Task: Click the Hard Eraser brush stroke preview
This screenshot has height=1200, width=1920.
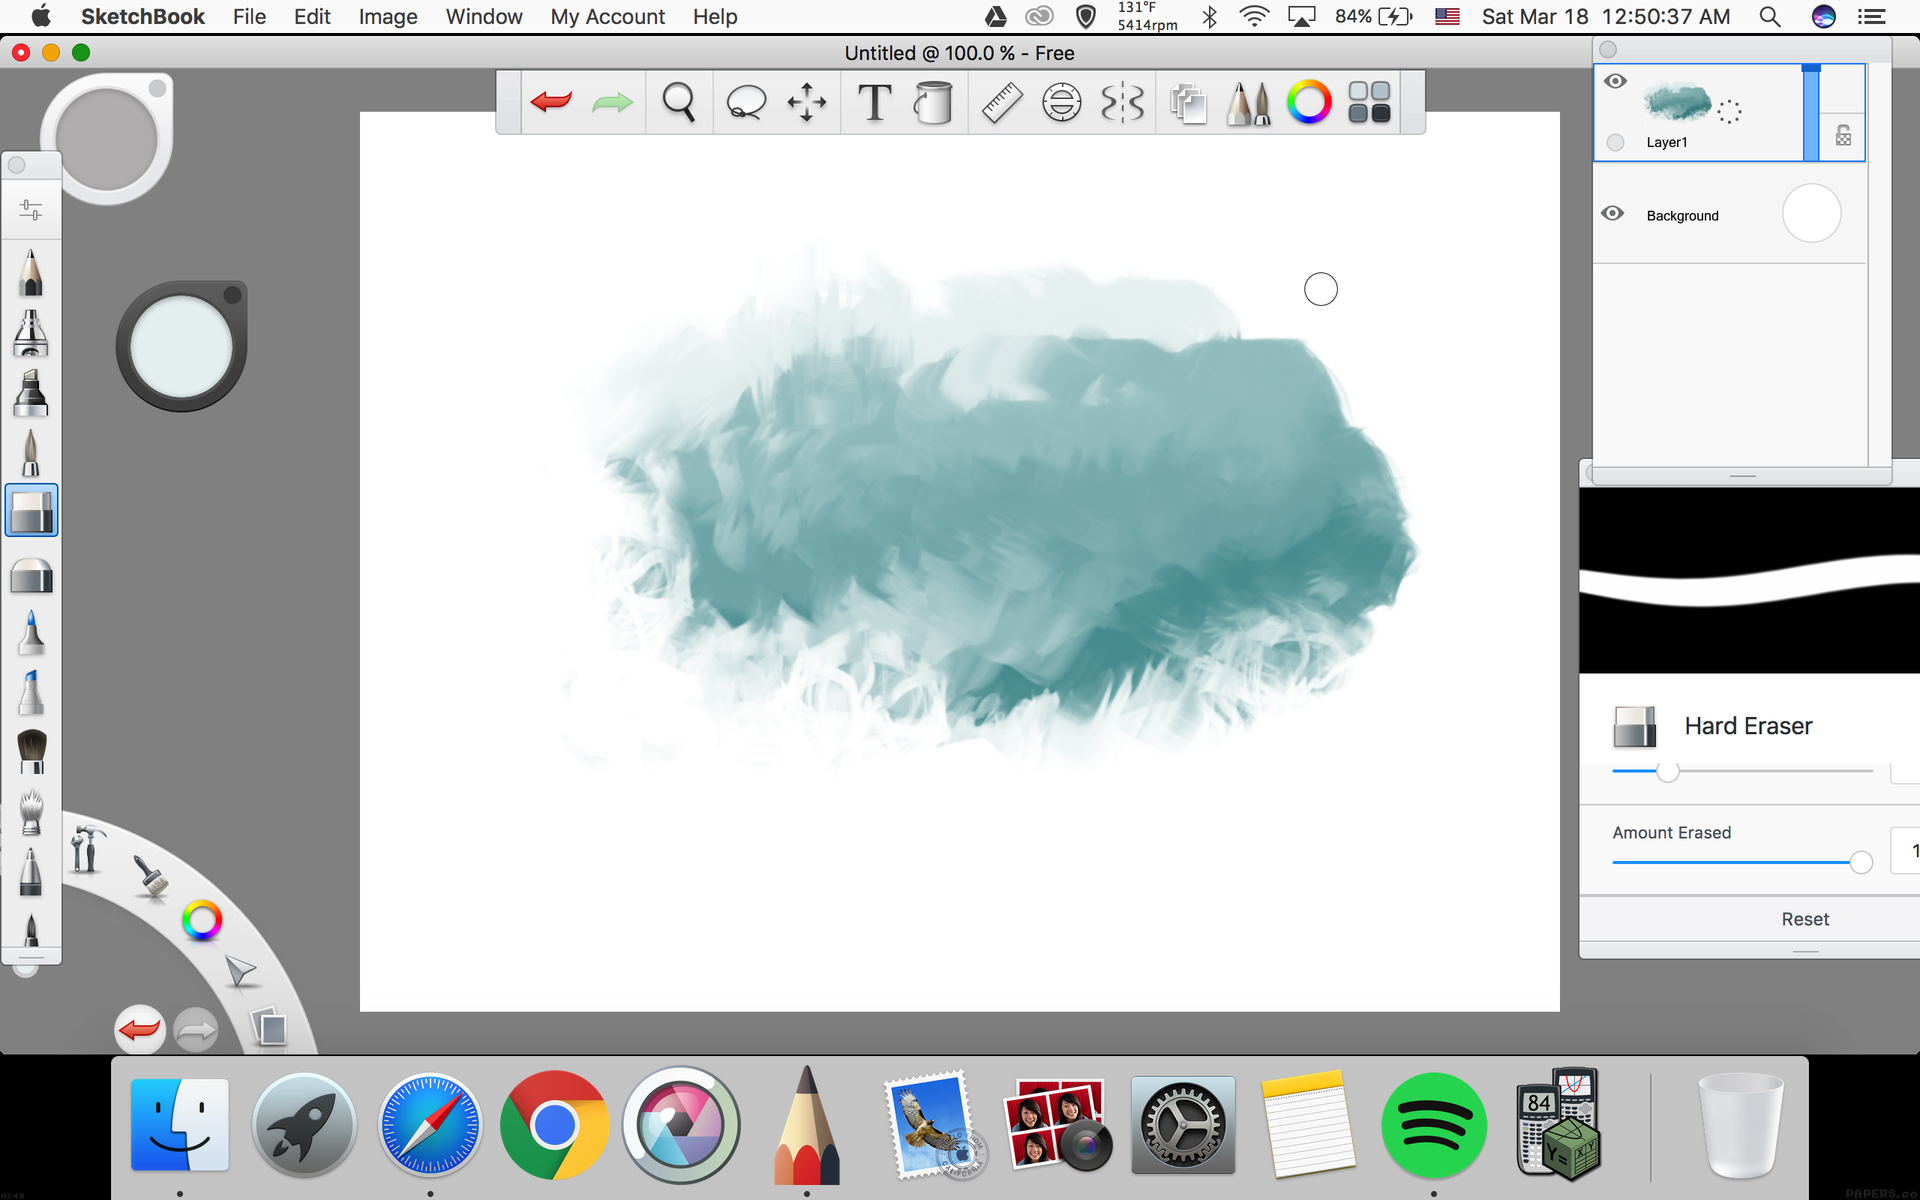Action: click(x=1749, y=580)
